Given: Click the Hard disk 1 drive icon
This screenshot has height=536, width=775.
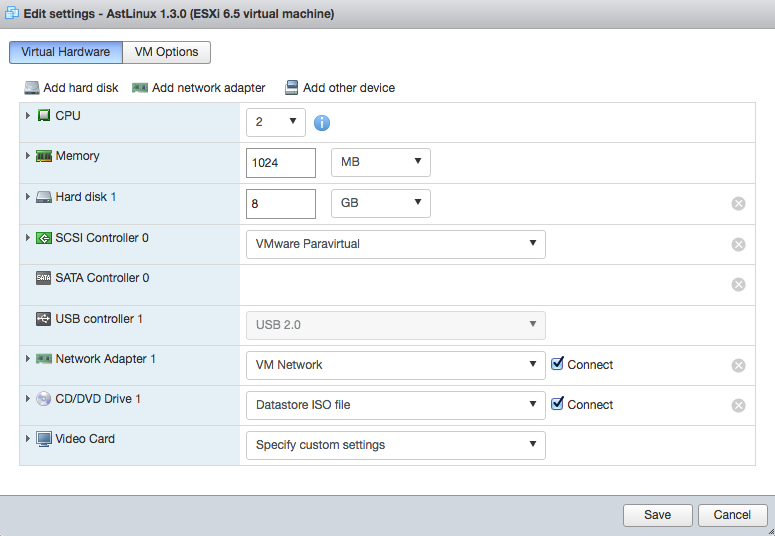Looking at the screenshot, I should tap(43, 197).
